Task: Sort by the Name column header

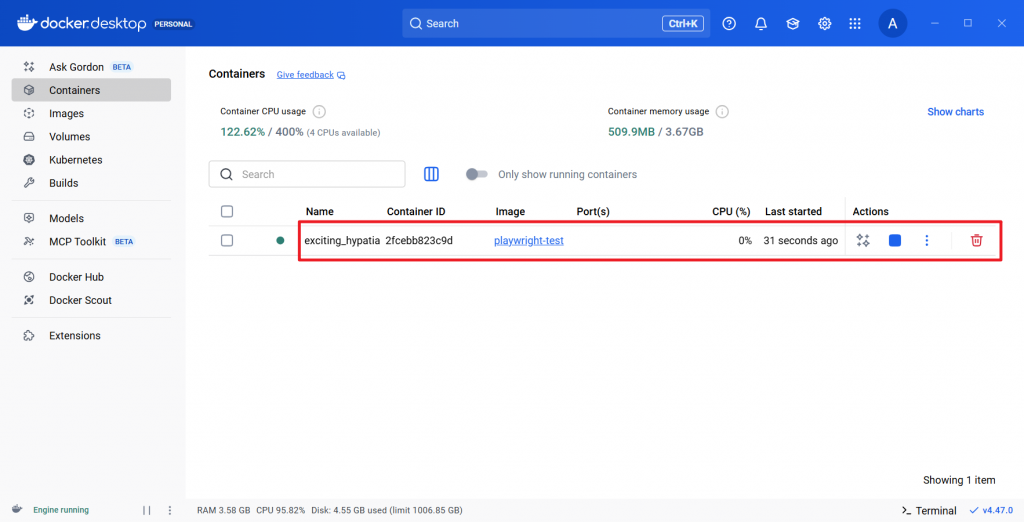Action: tap(319, 212)
